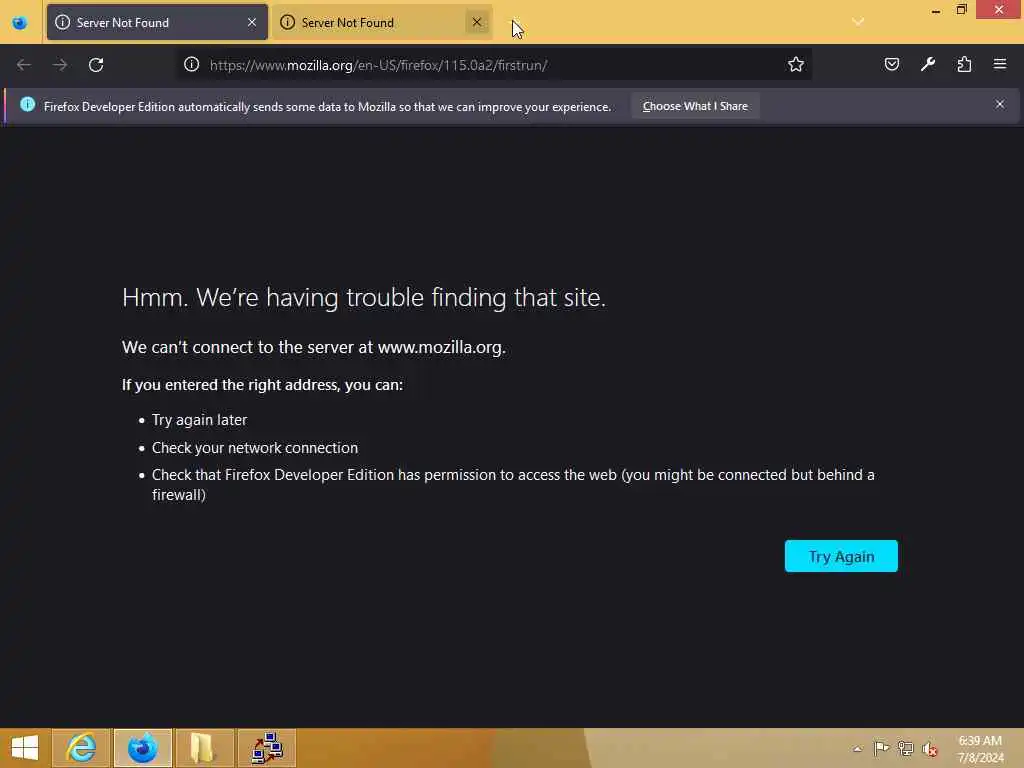Go back using the back arrow

24,65
